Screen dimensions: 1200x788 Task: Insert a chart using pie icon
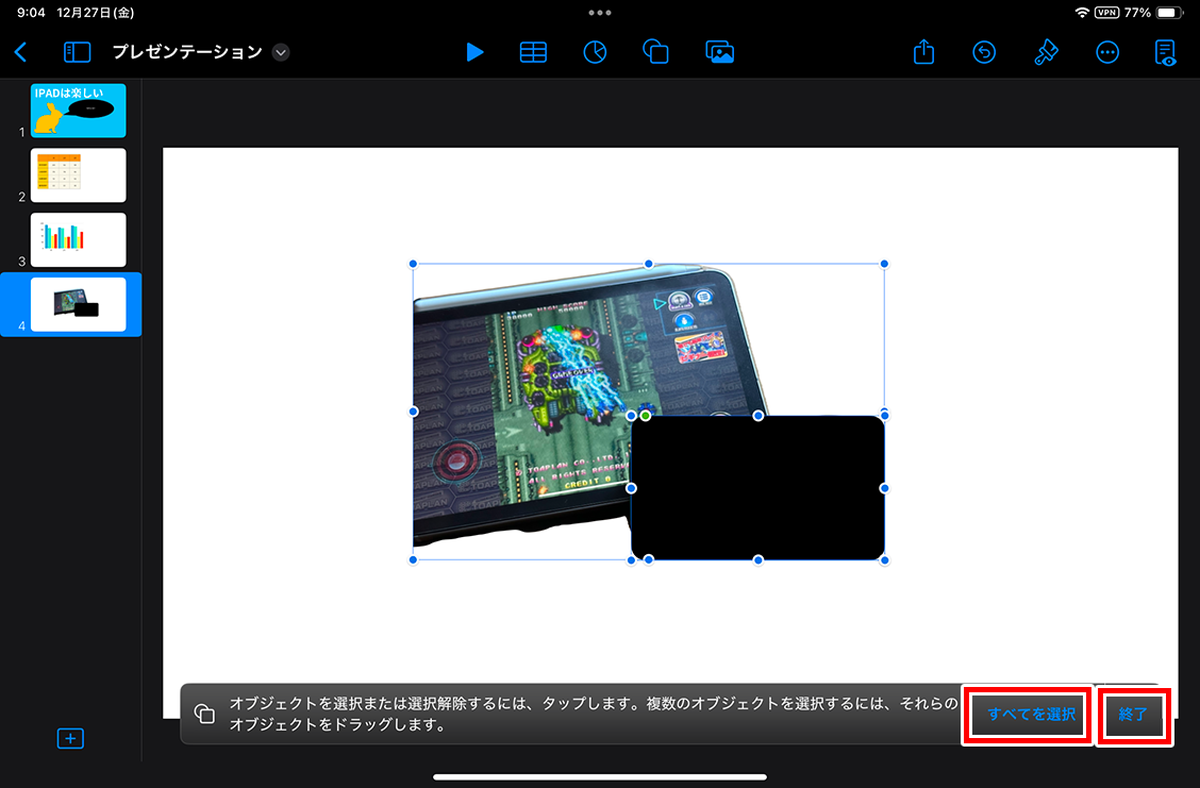595,52
